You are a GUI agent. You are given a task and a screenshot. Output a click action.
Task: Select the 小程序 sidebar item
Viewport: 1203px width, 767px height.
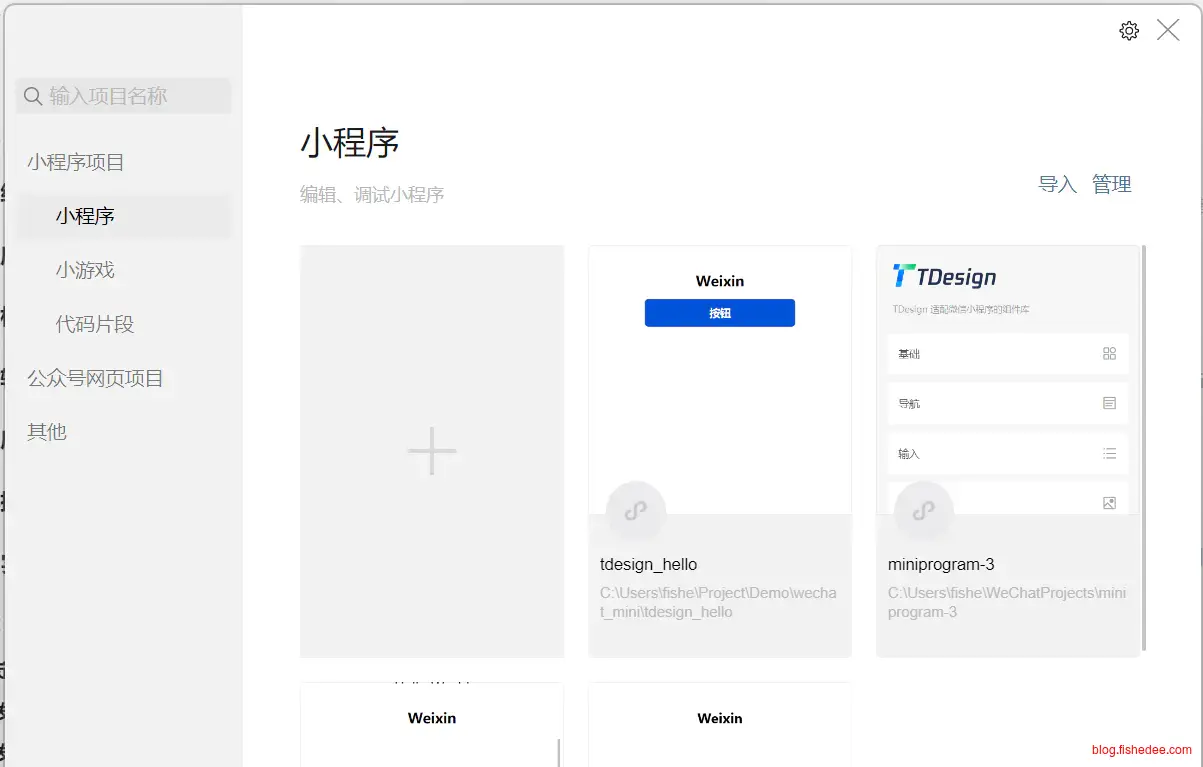pyautogui.click(x=85, y=216)
